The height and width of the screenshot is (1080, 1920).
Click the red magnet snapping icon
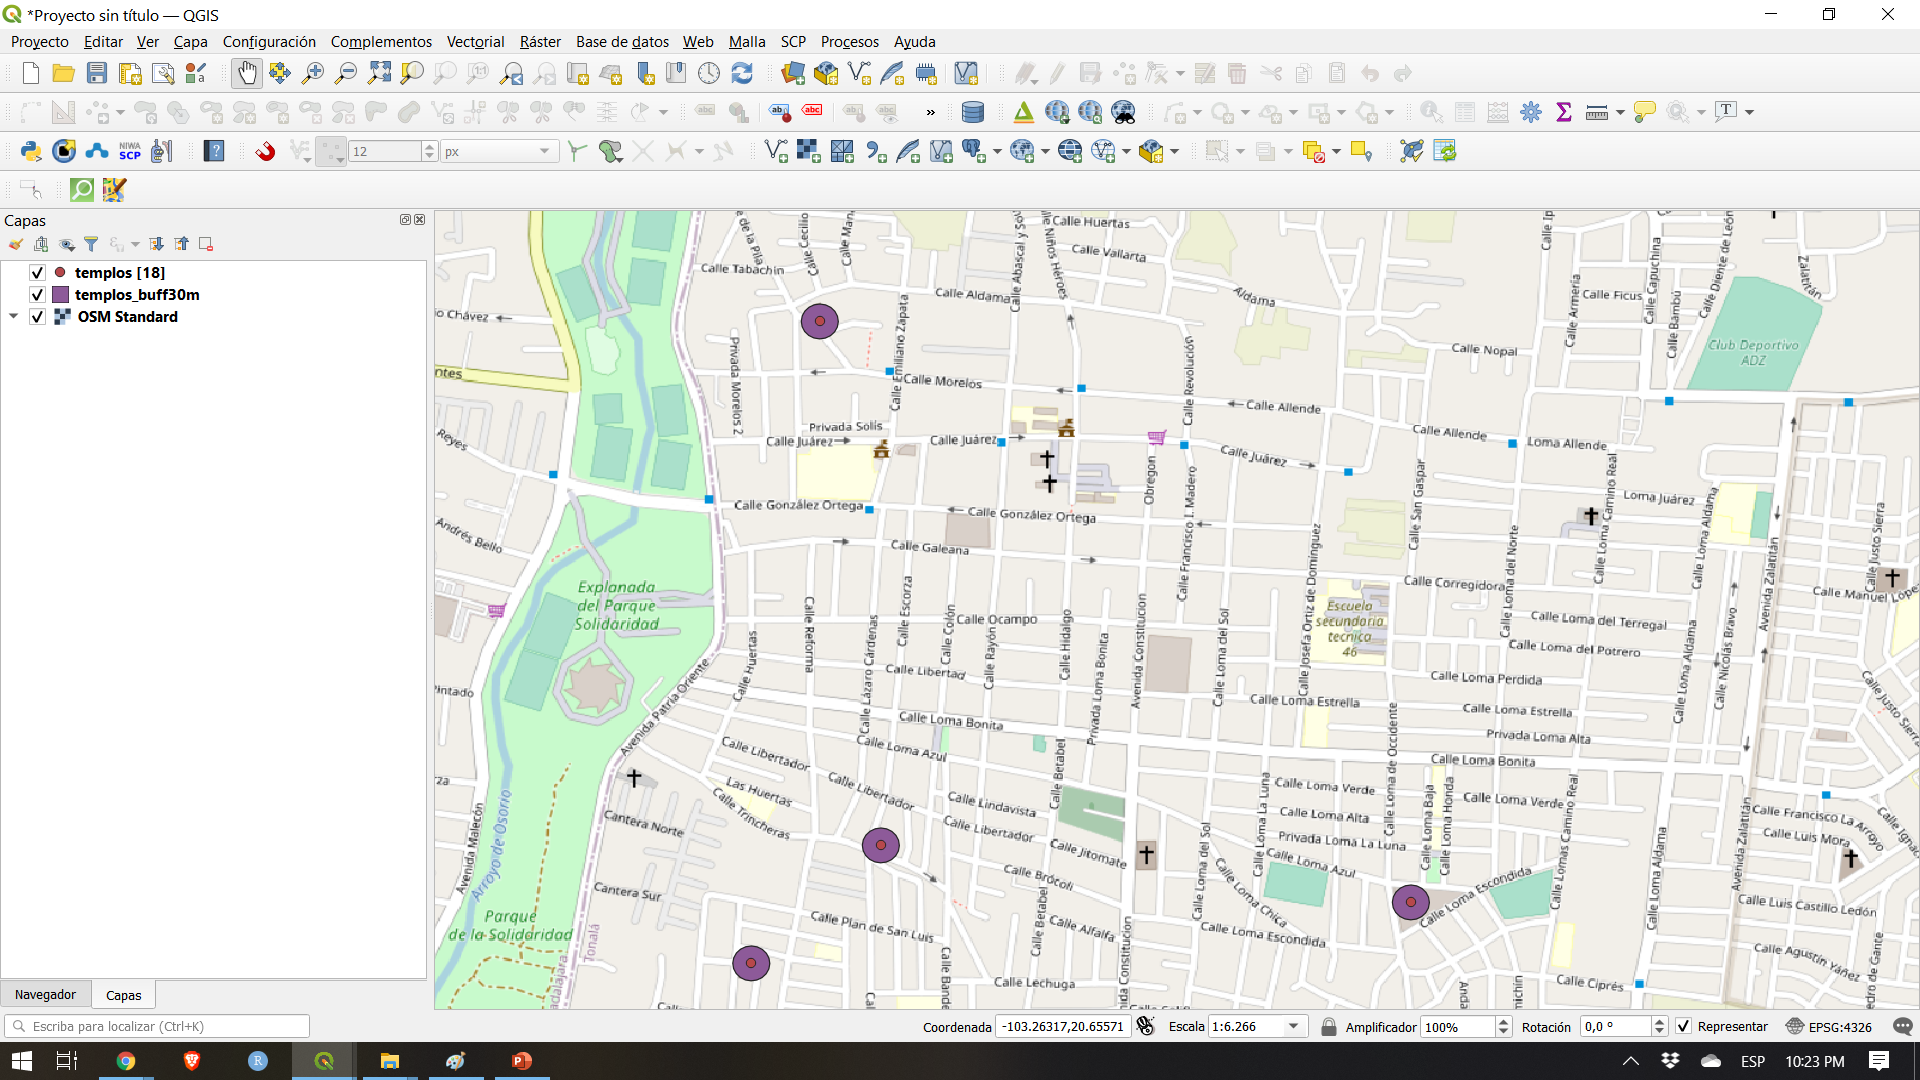(x=265, y=151)
